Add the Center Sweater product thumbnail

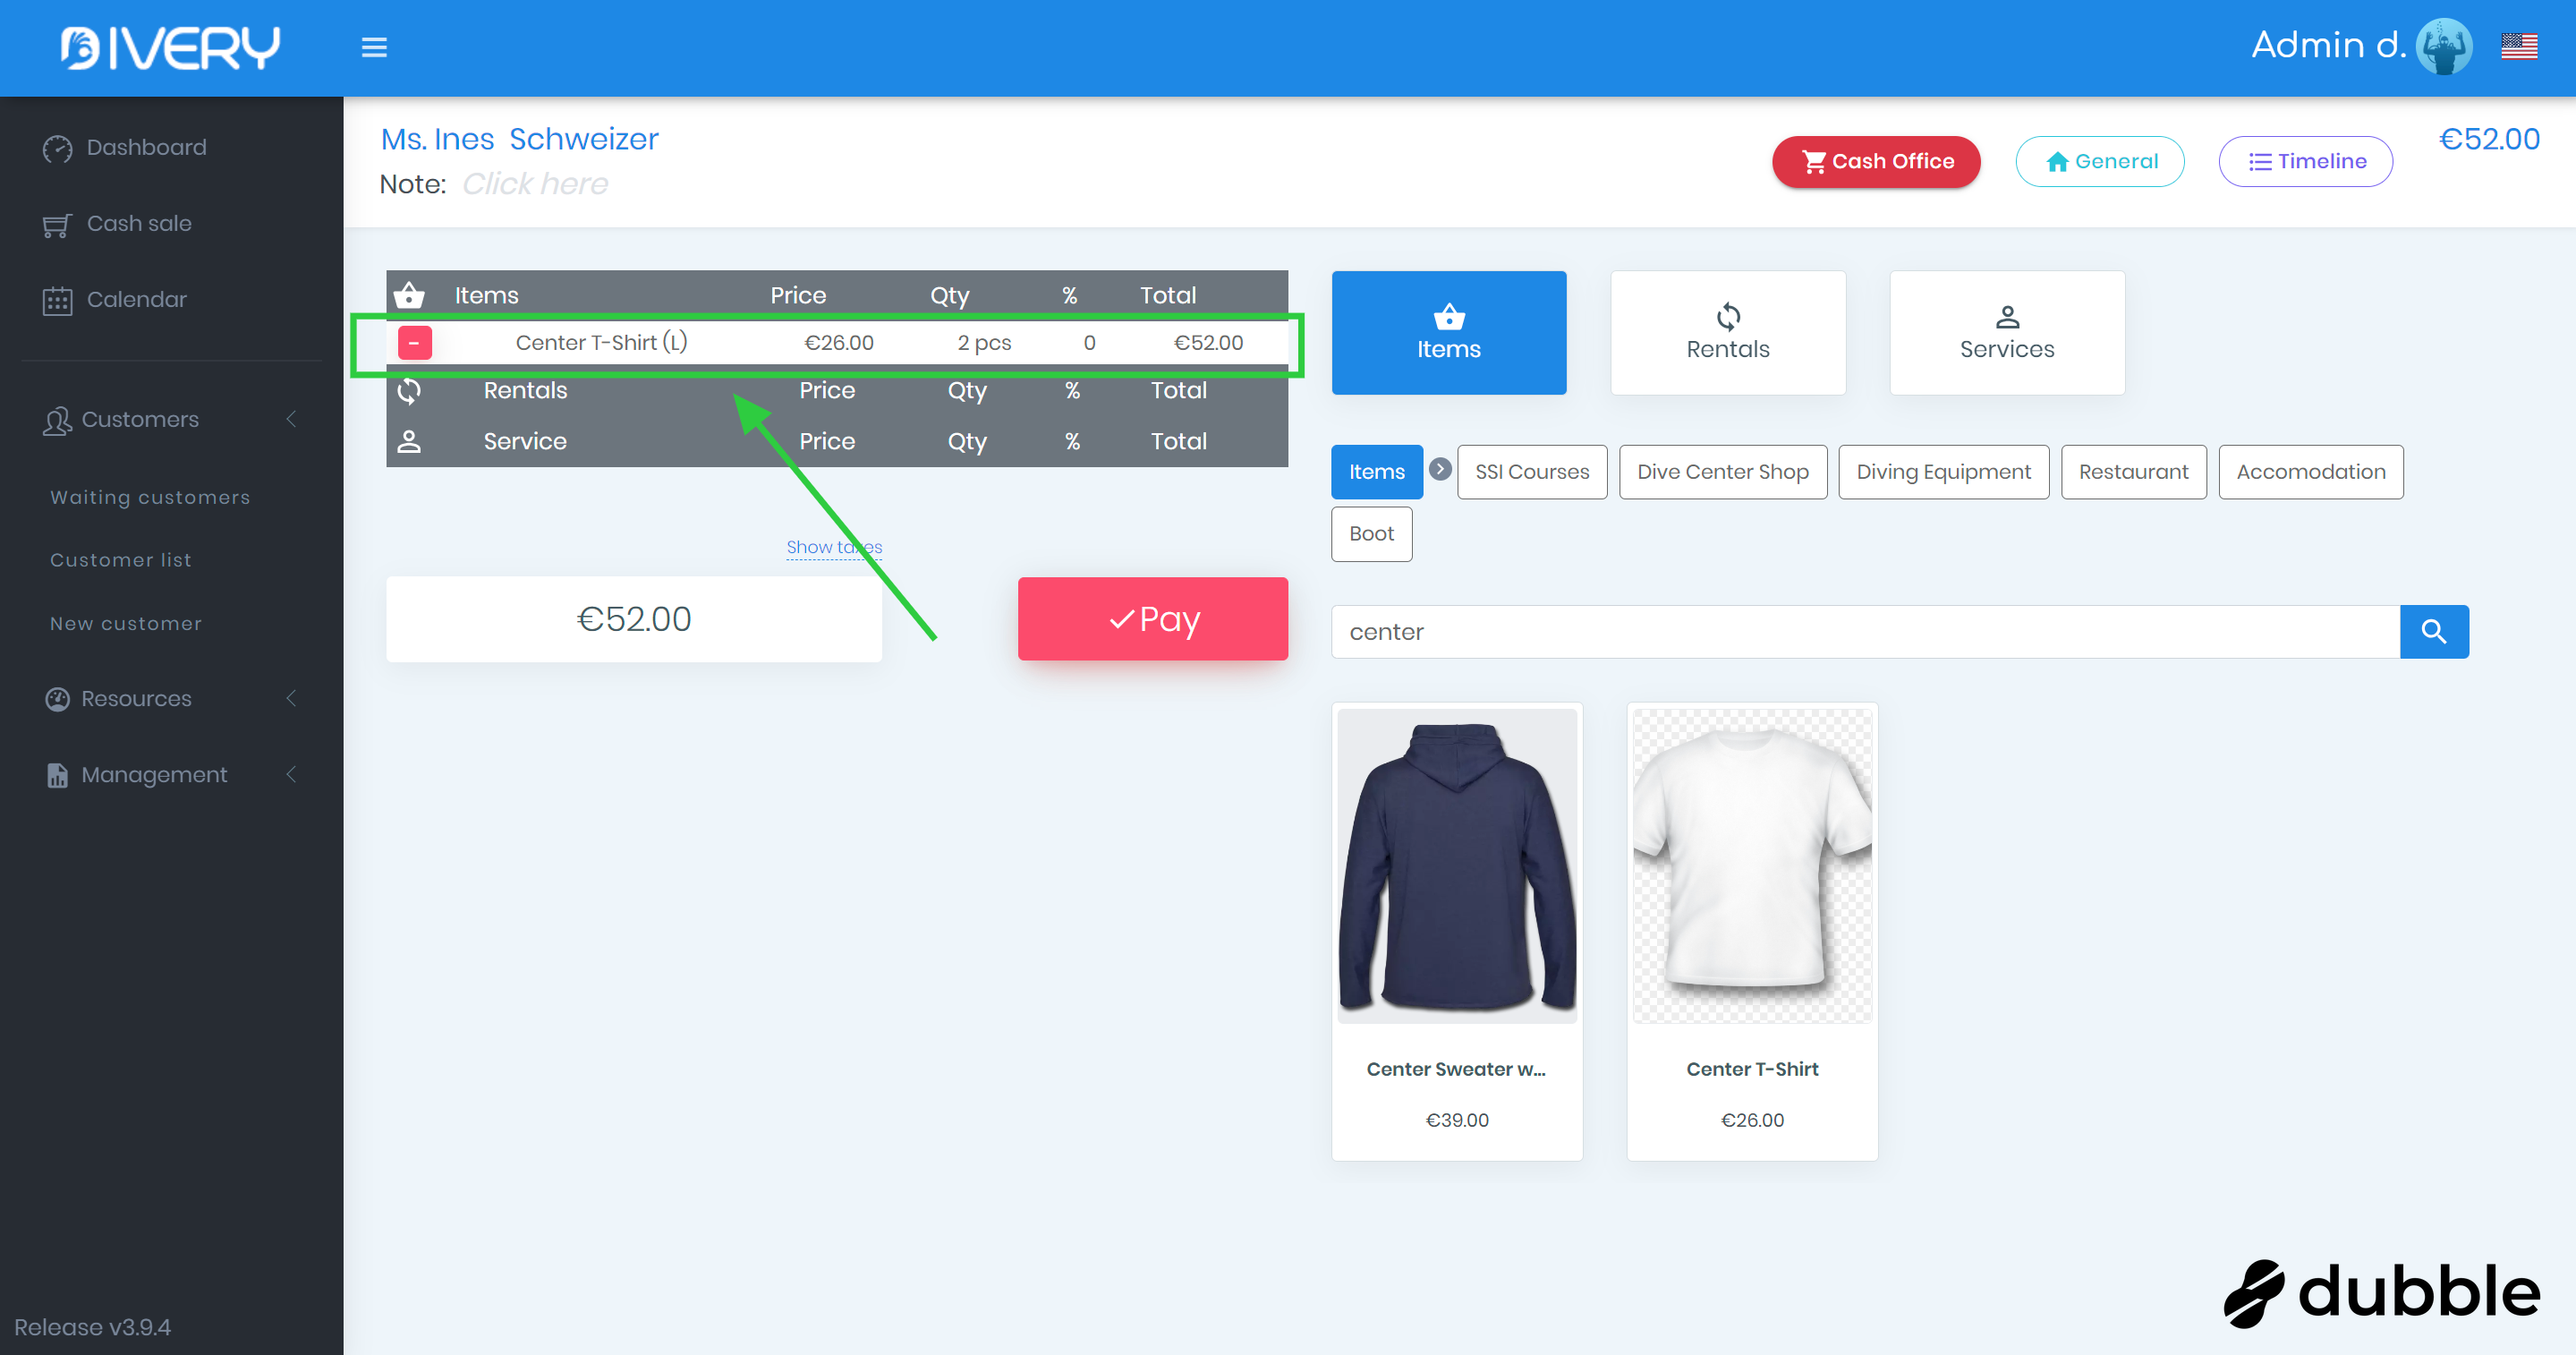1456,866
